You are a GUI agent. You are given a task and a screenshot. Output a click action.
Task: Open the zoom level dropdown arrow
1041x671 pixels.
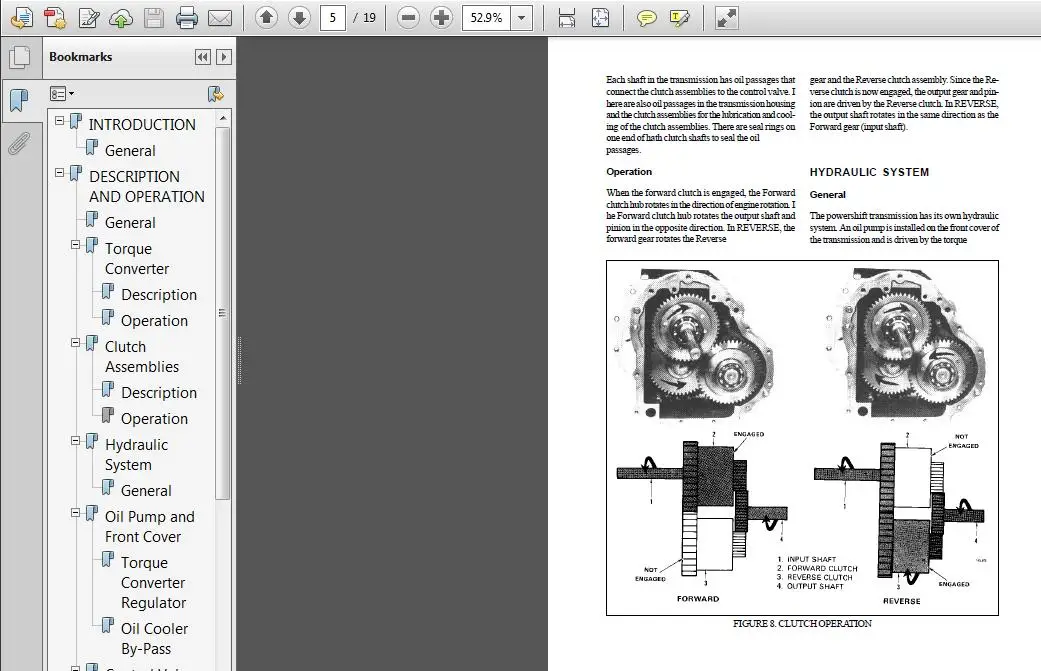point(522,18)
